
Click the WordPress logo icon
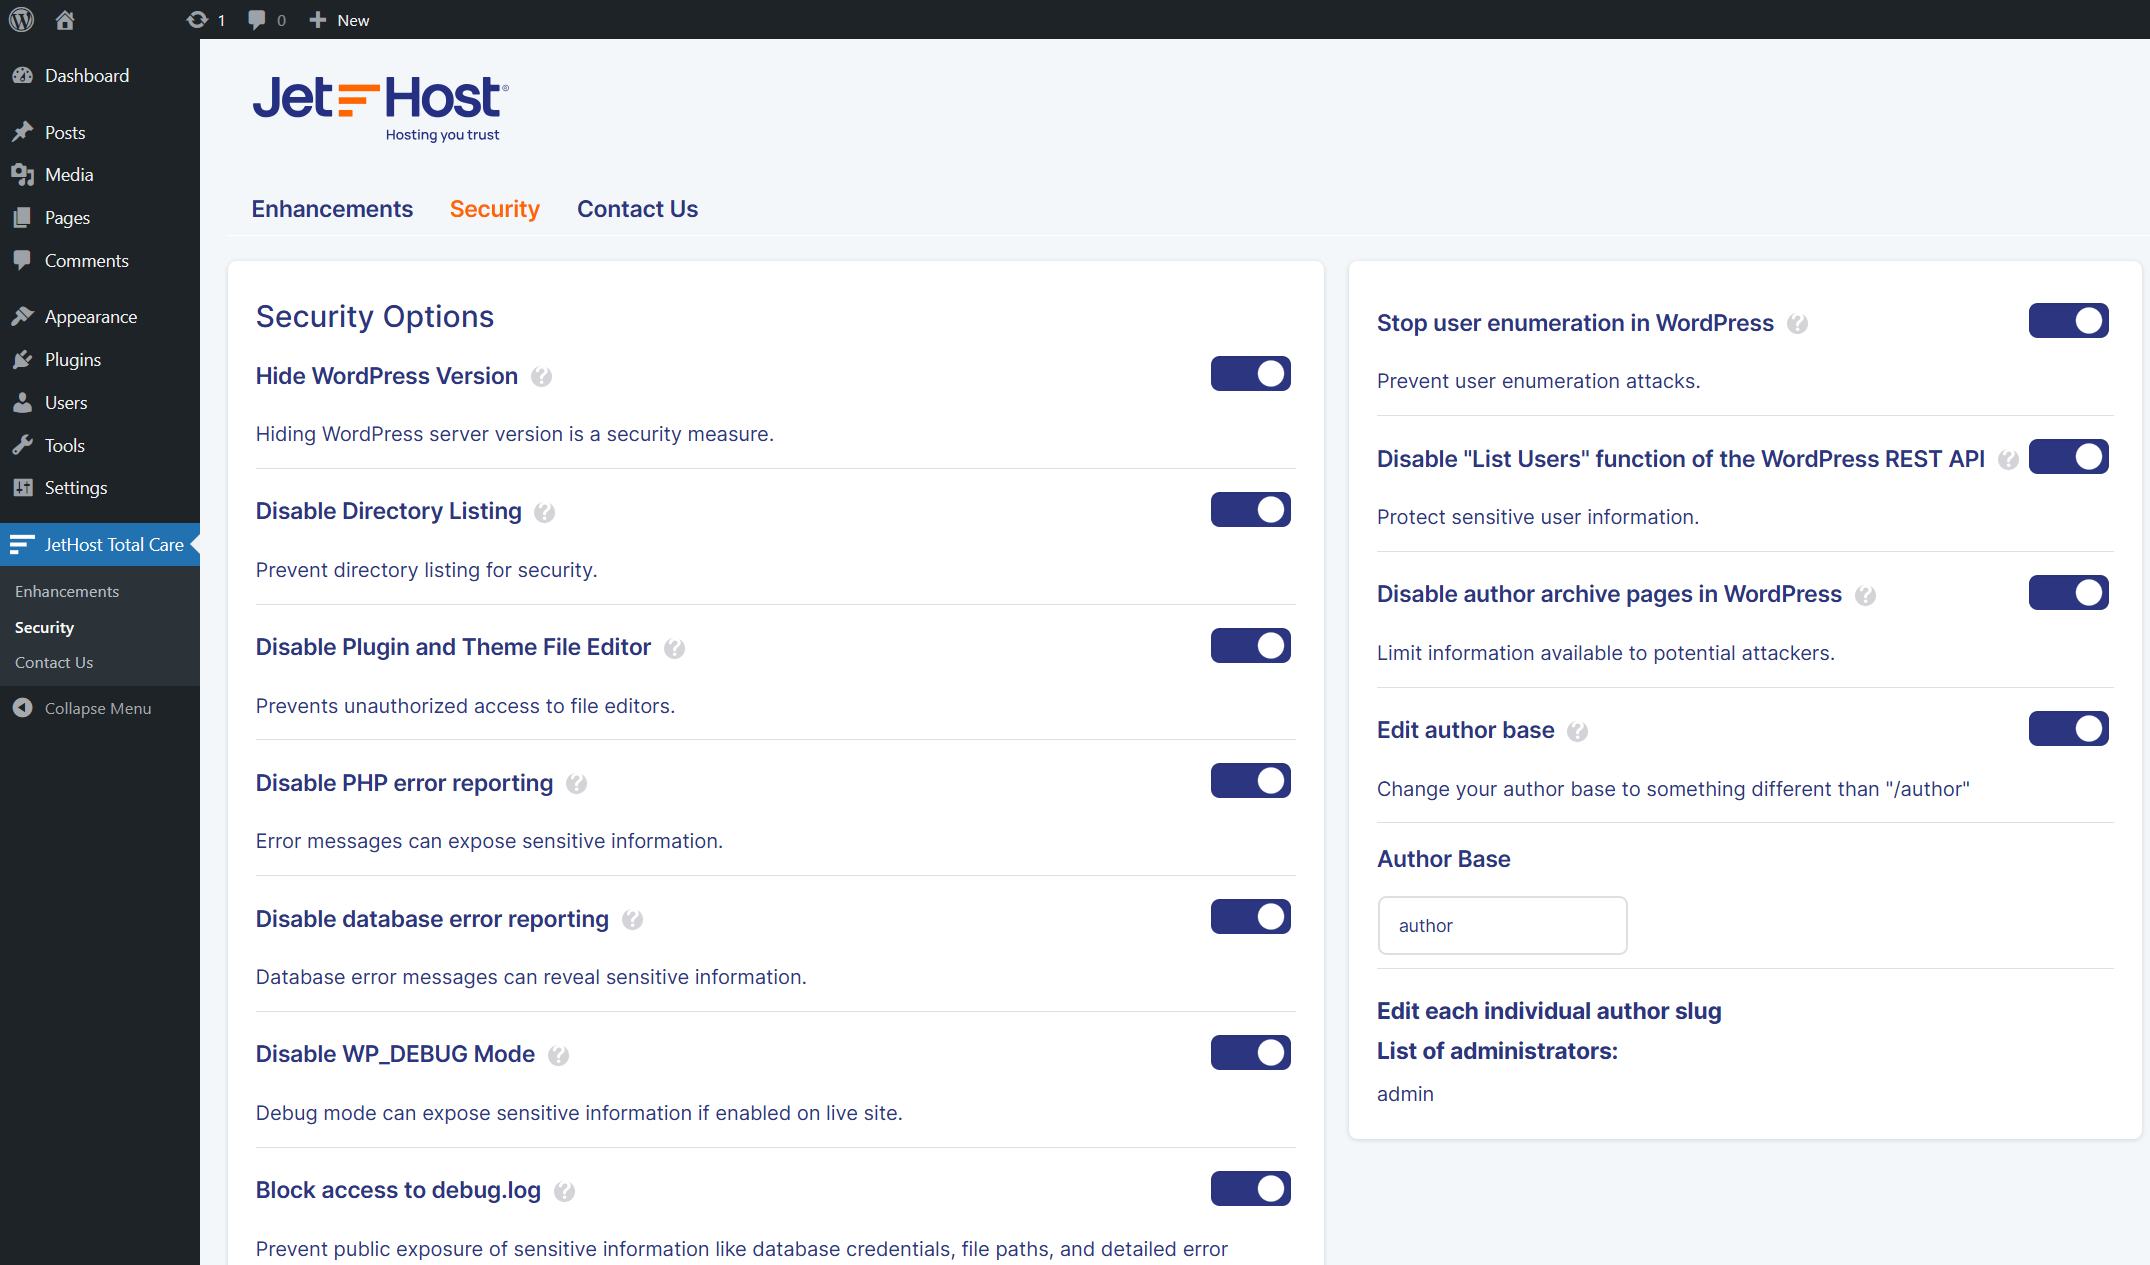point(21,19)
